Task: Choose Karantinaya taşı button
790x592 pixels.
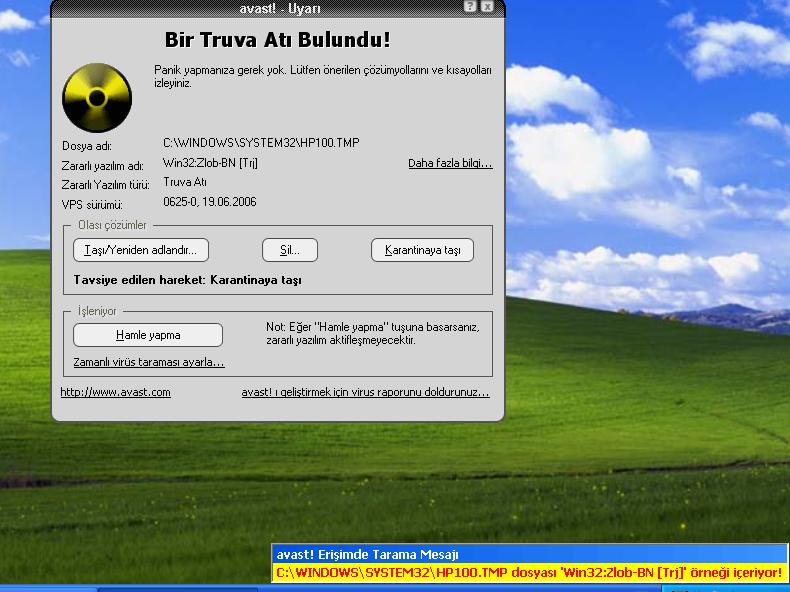Action: point(422,250)
